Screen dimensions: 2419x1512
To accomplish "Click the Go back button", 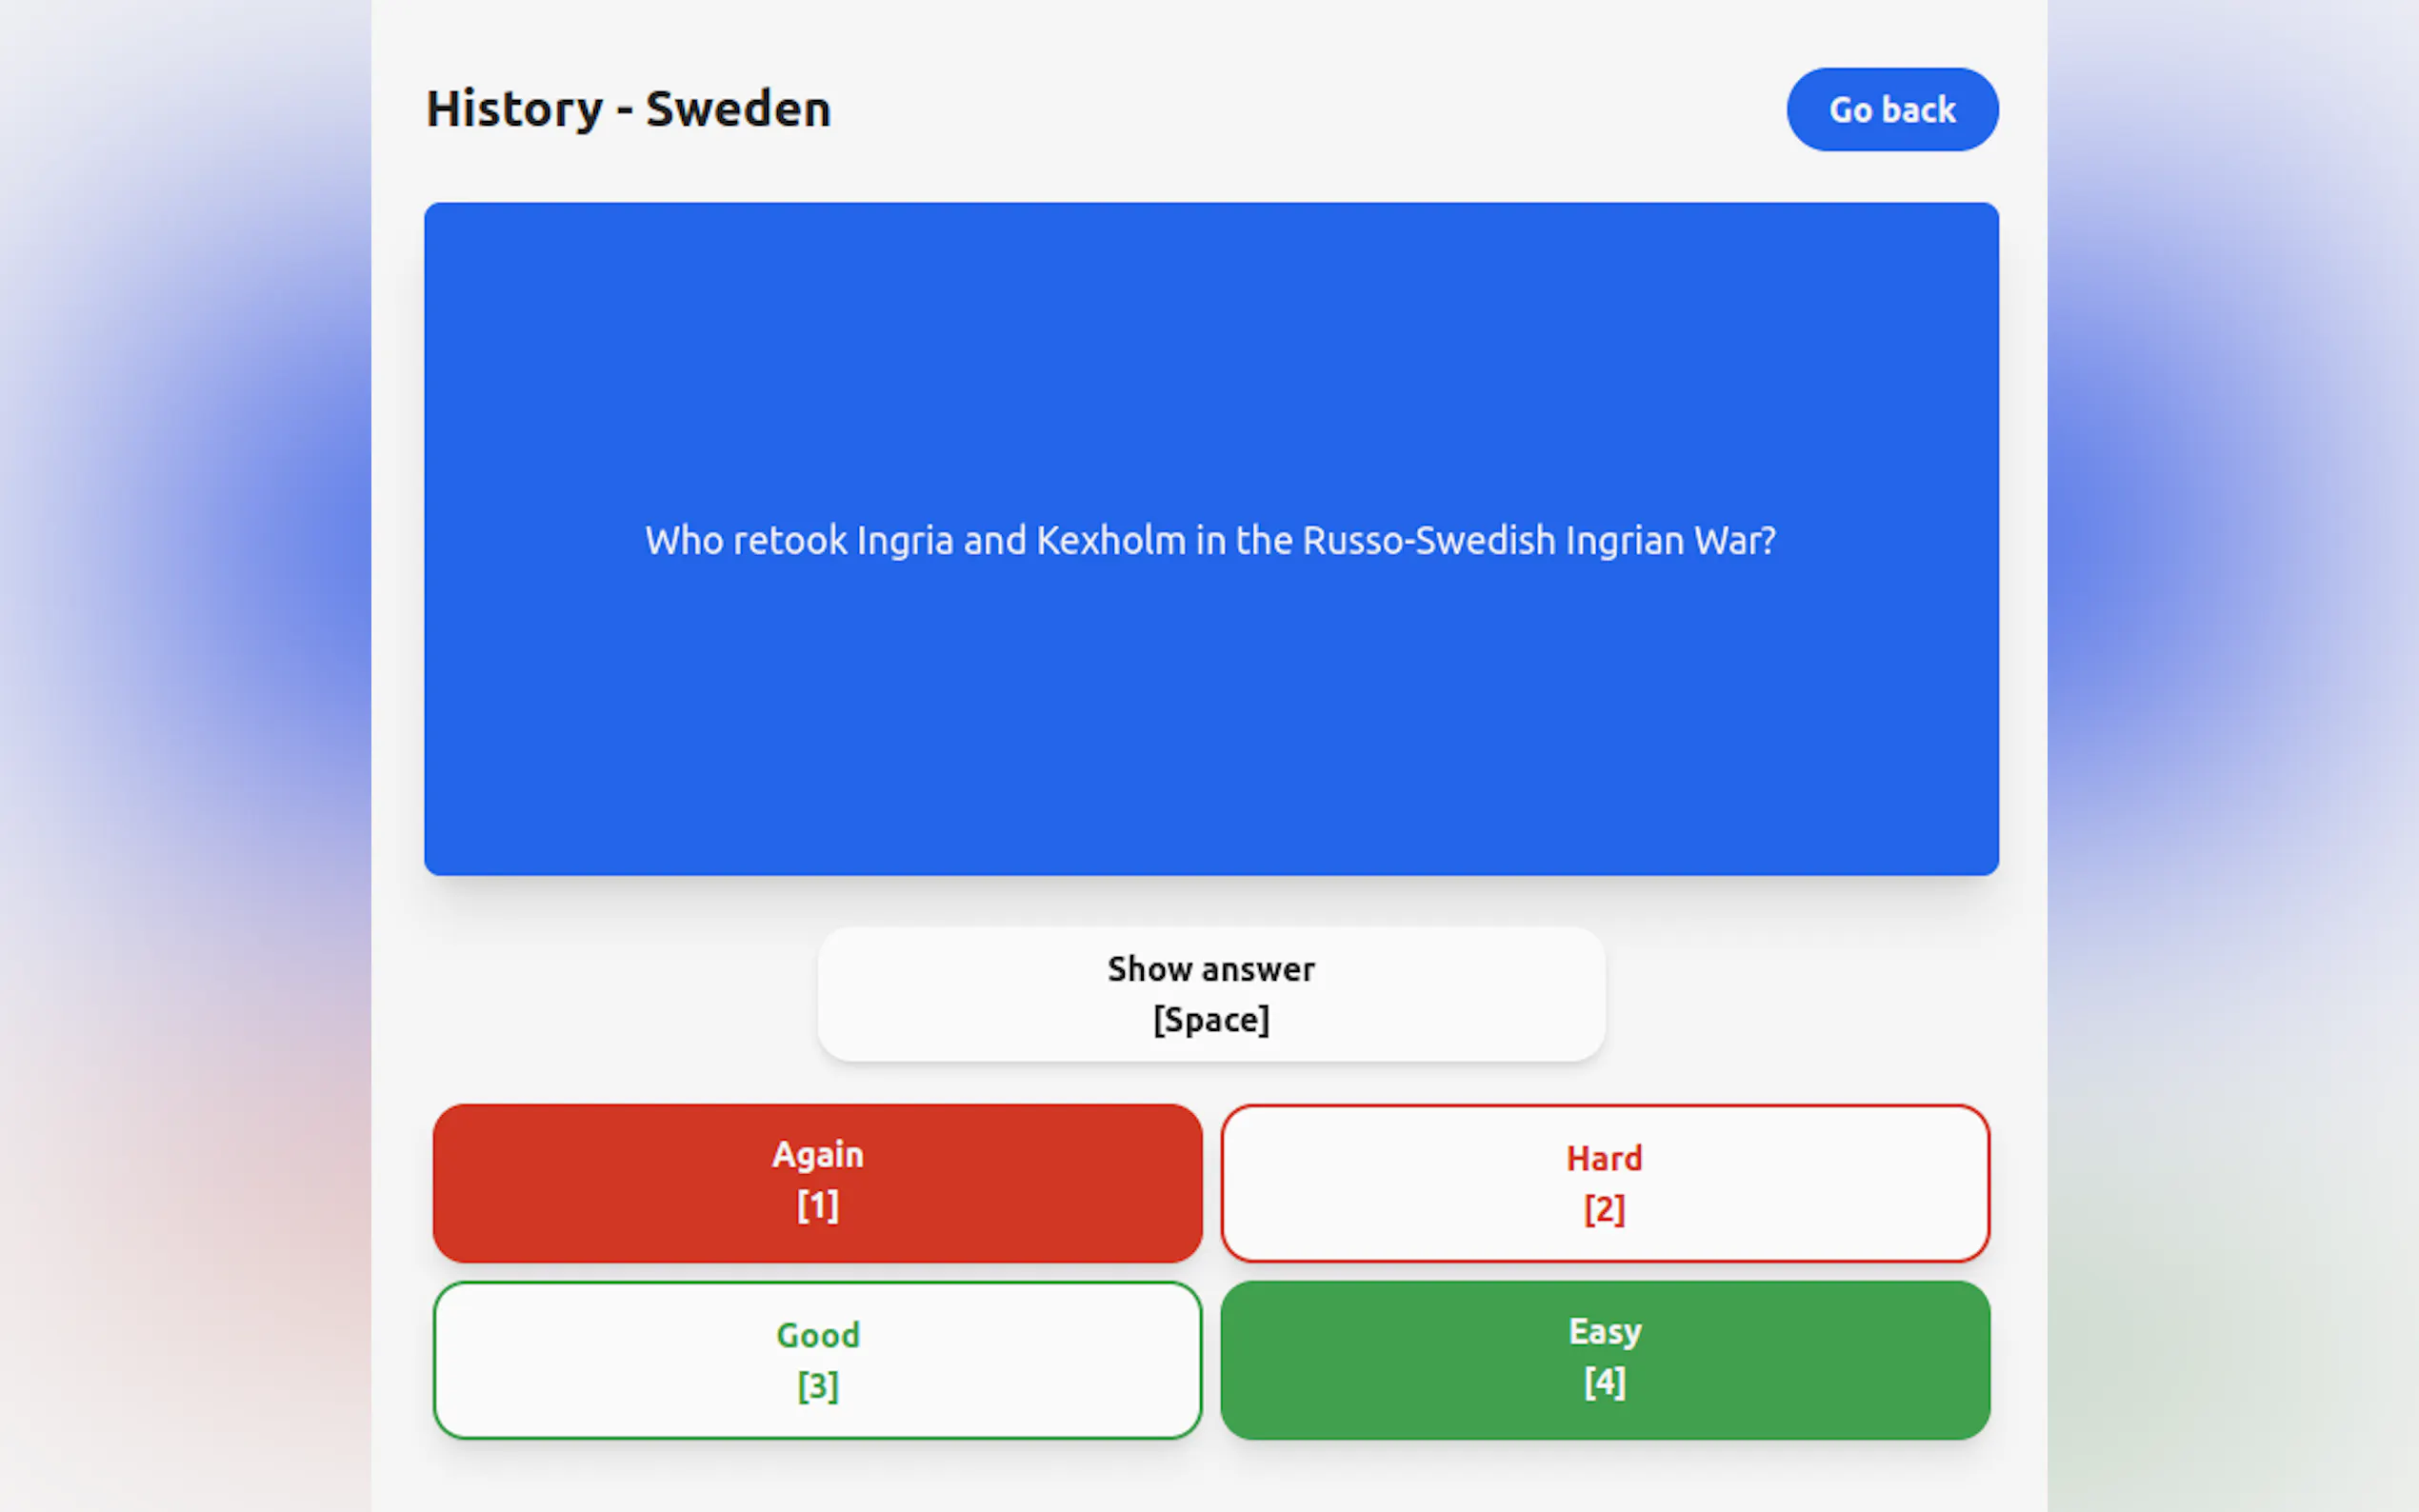I will click(1891, 109).
